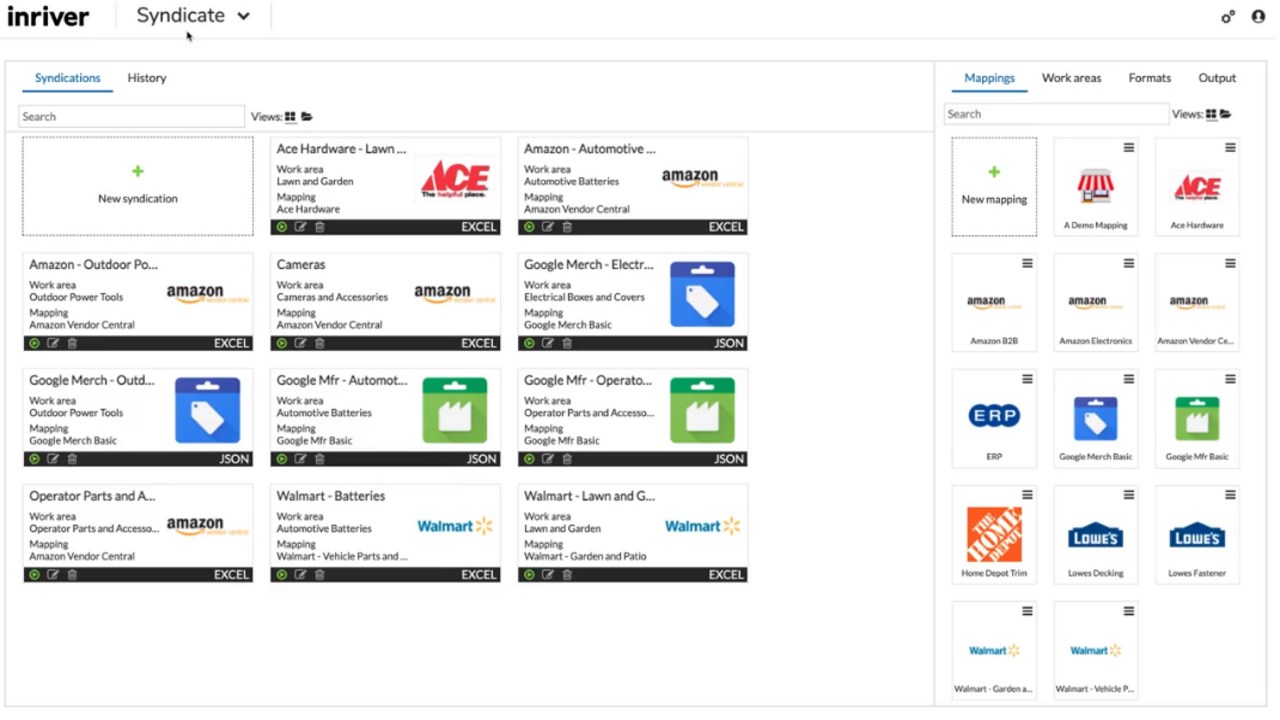Switch mappings panel to grid view

[1211, 114]
